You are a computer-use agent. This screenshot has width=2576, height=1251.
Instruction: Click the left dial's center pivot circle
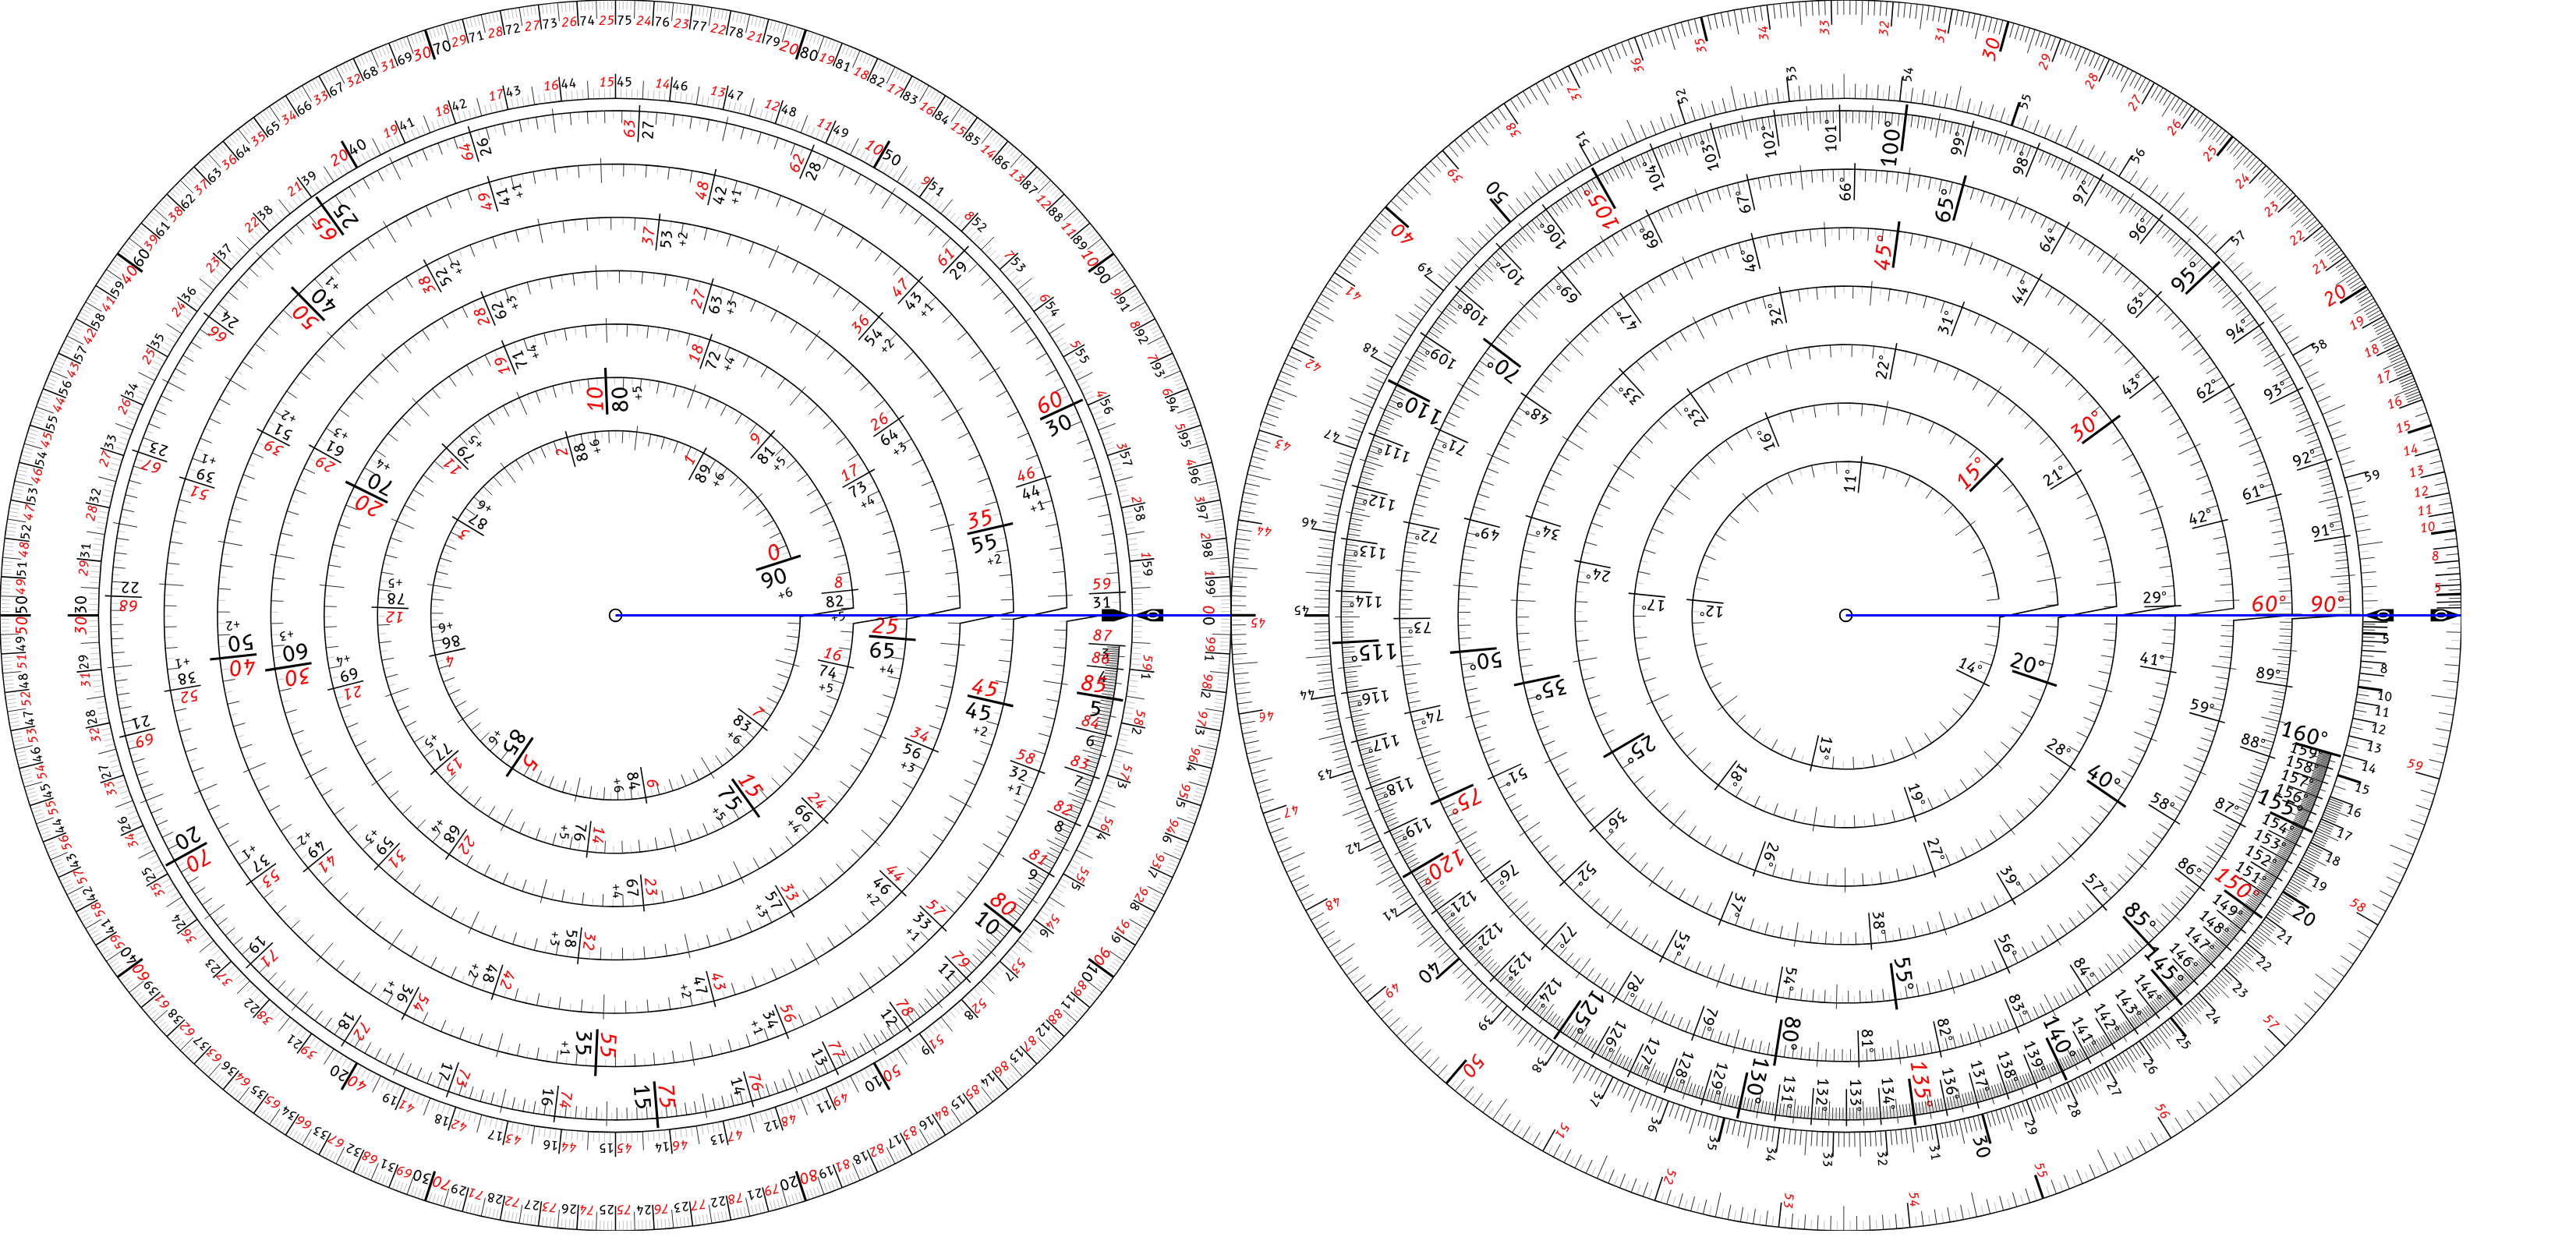tap(615, 615)
